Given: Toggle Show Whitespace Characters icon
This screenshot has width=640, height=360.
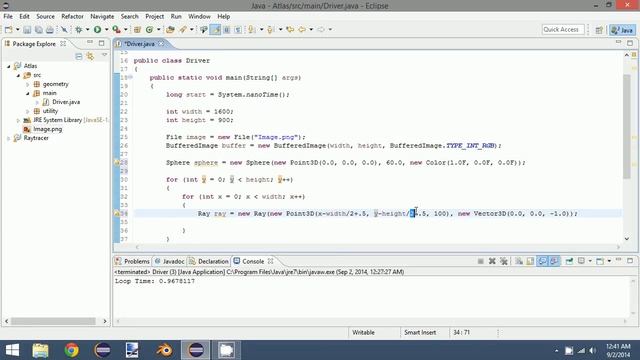Looking at the screenshot, I should [238, 29].
